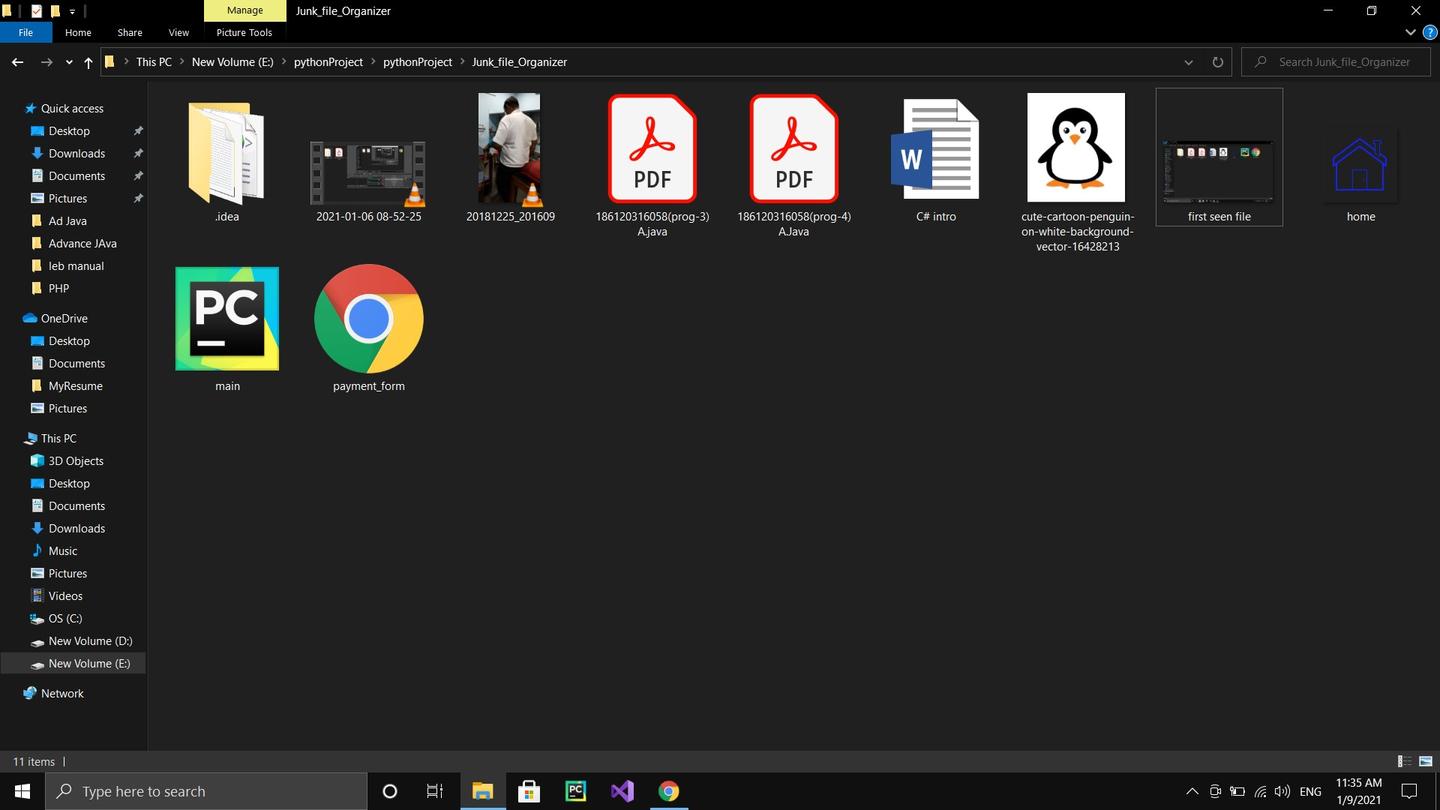Select the 20181225_201609 video thumbnail
The width and height of the screenshot is (1440, 810).
(510, 149)
